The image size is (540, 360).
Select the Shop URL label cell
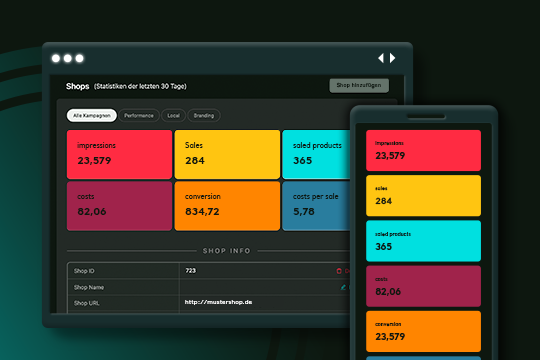point(123,303)
